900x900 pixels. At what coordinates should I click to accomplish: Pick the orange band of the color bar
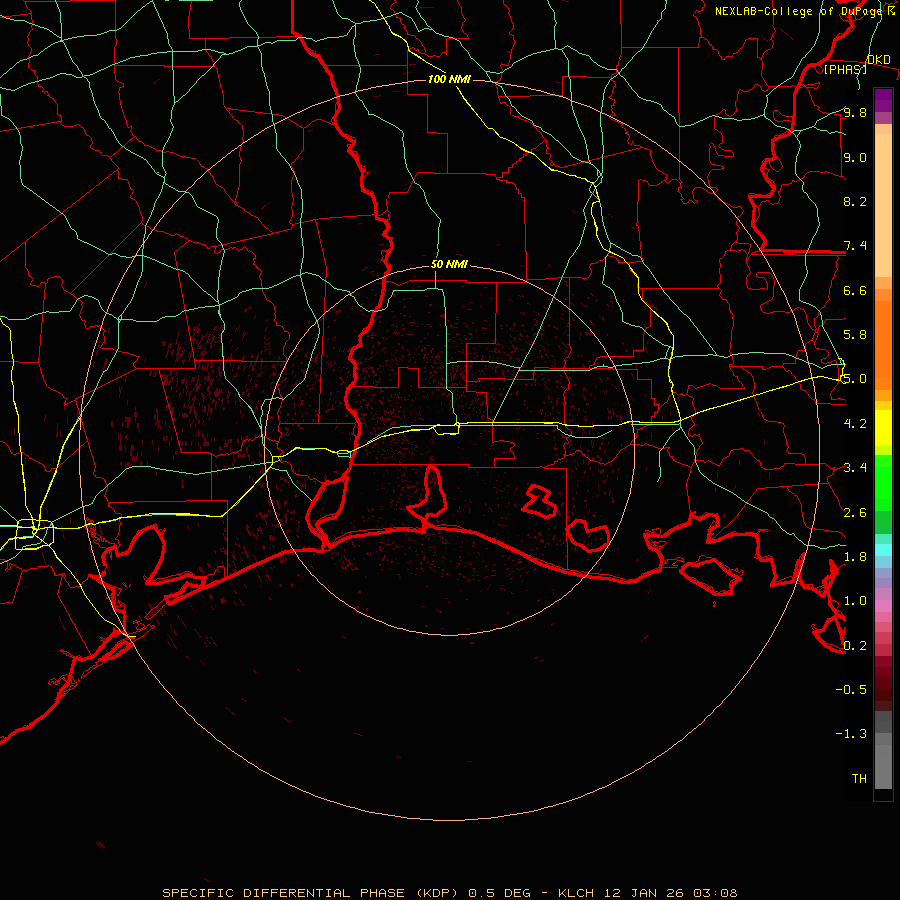(883, 346)
